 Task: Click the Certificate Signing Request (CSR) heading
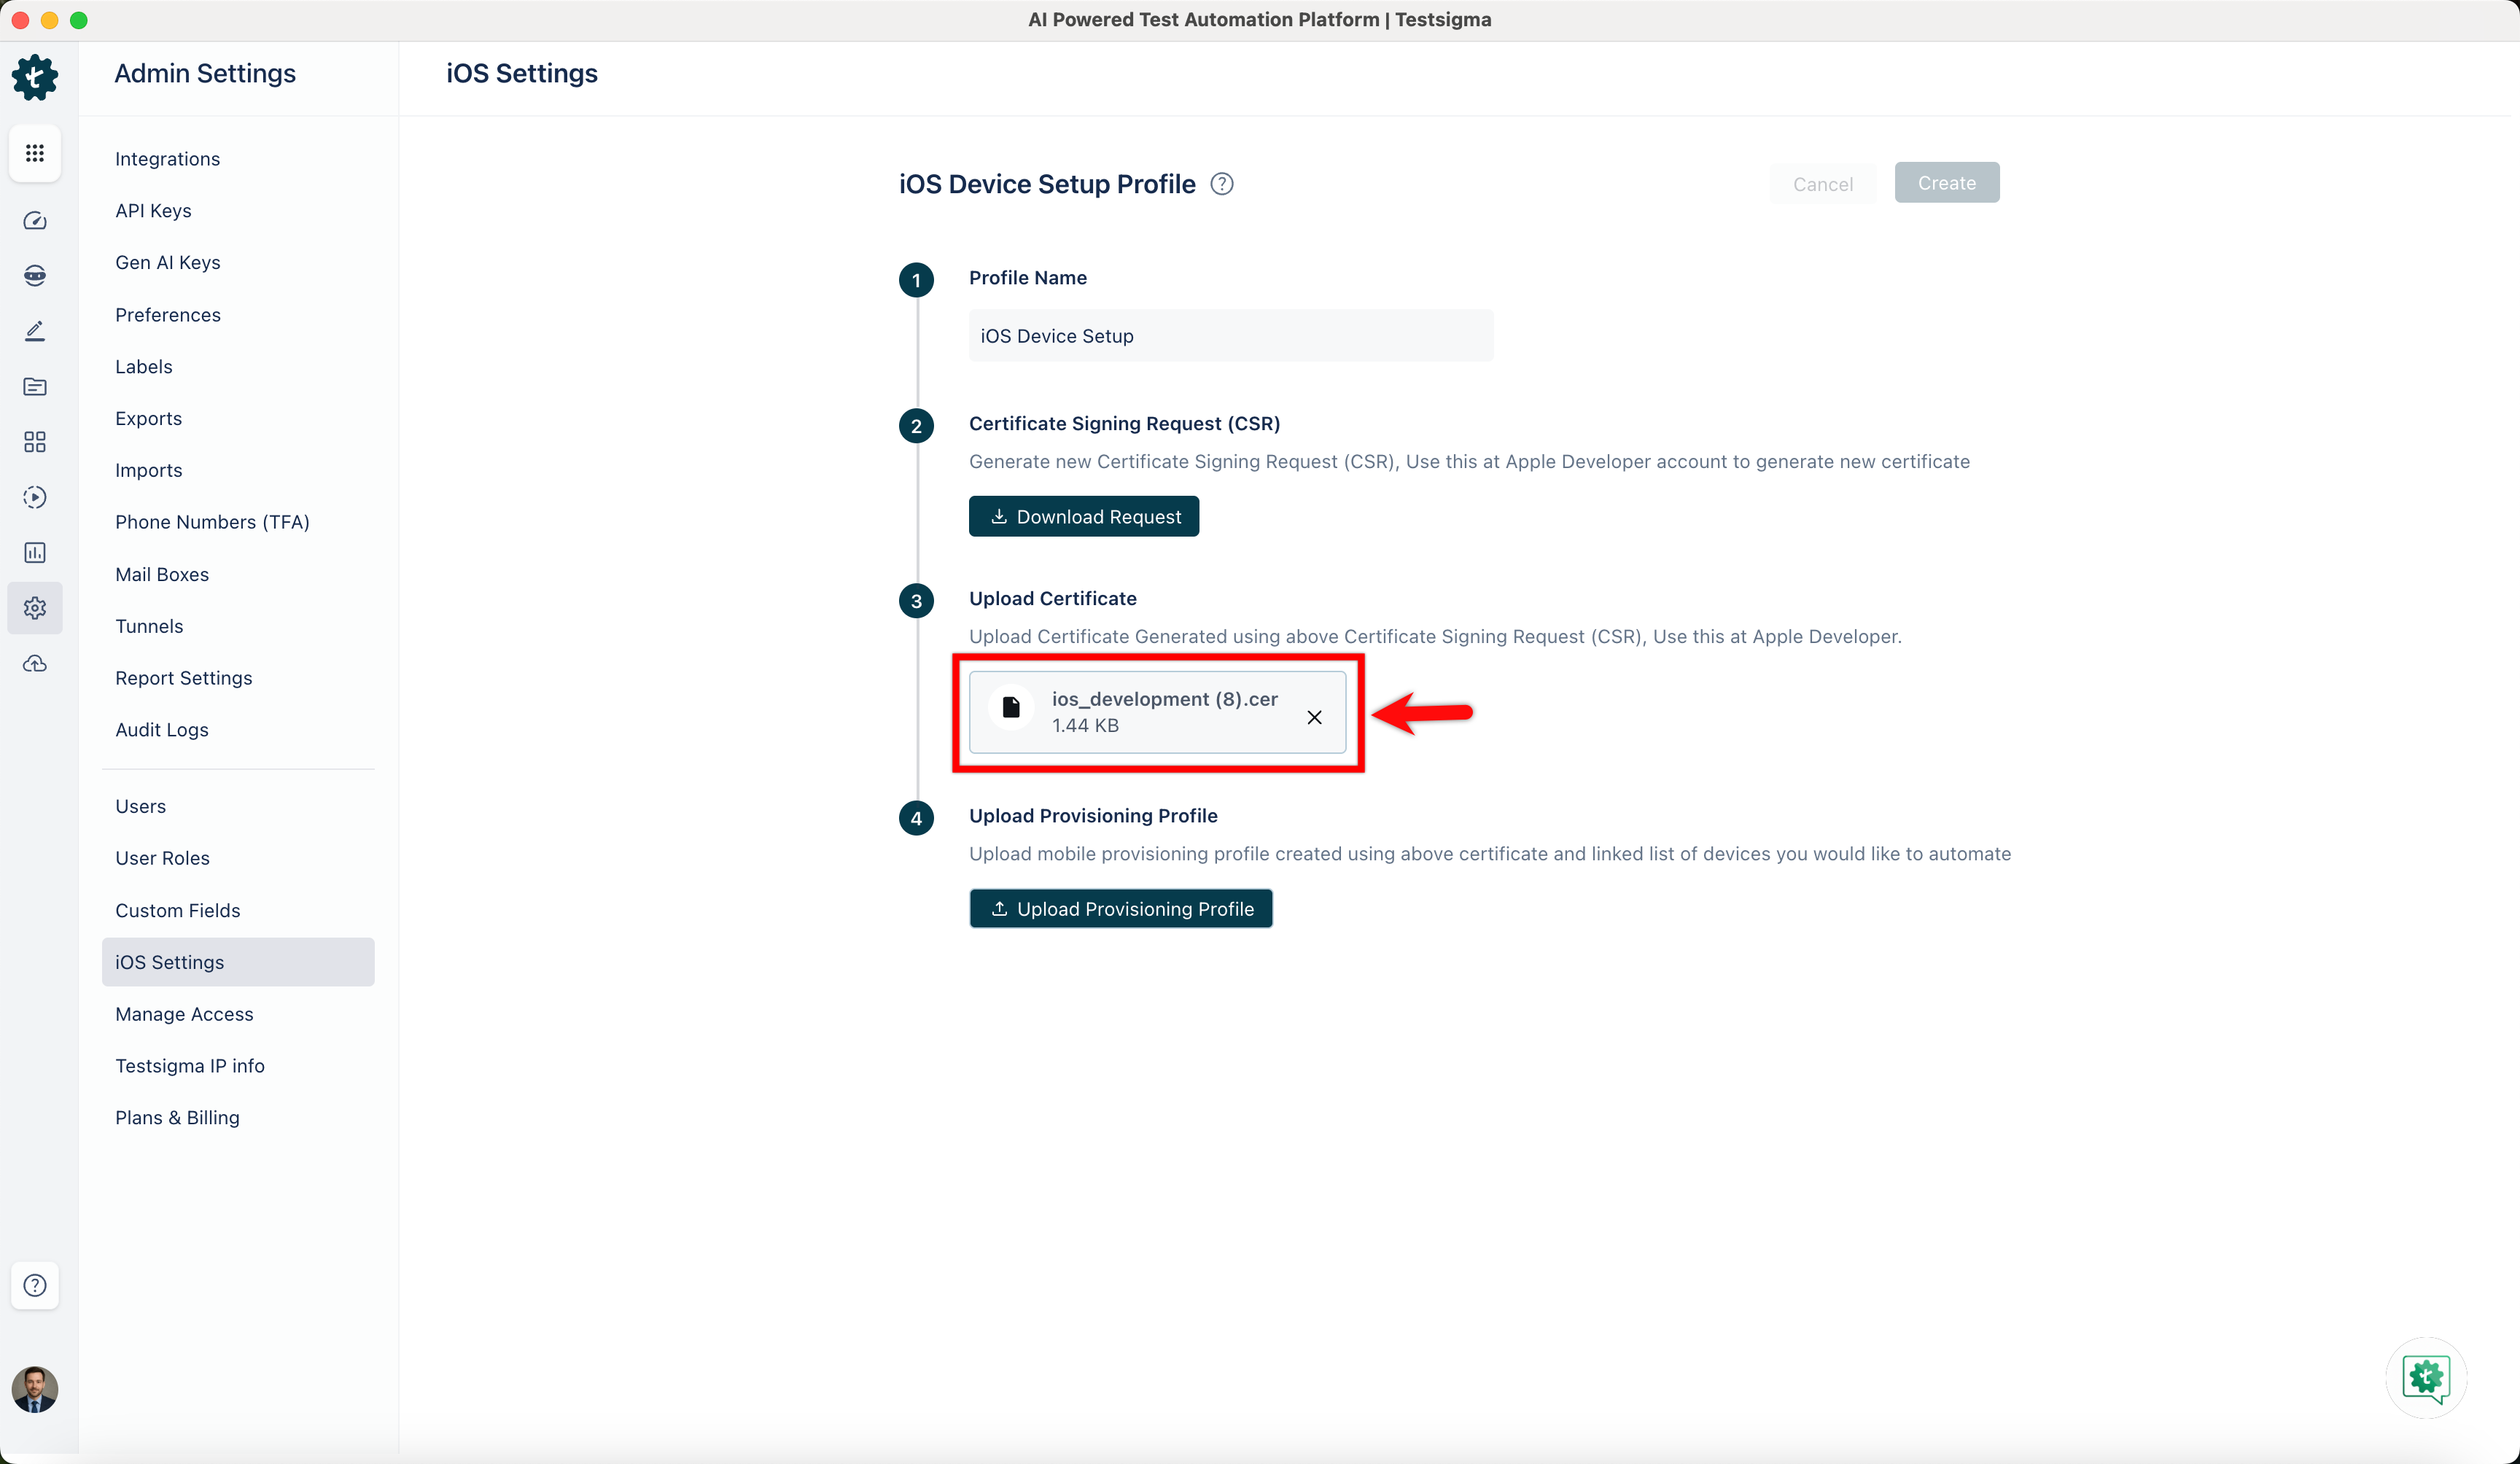pyautogui.click(x=1124, y=424)
